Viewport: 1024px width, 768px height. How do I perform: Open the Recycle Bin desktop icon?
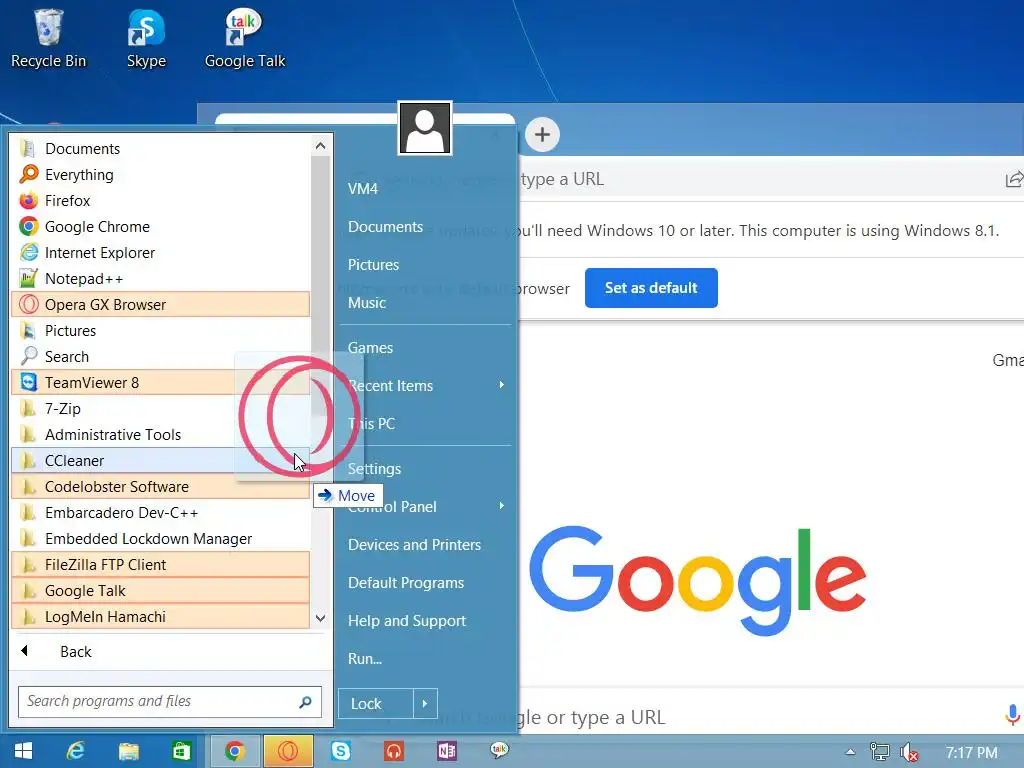(48, 39)
